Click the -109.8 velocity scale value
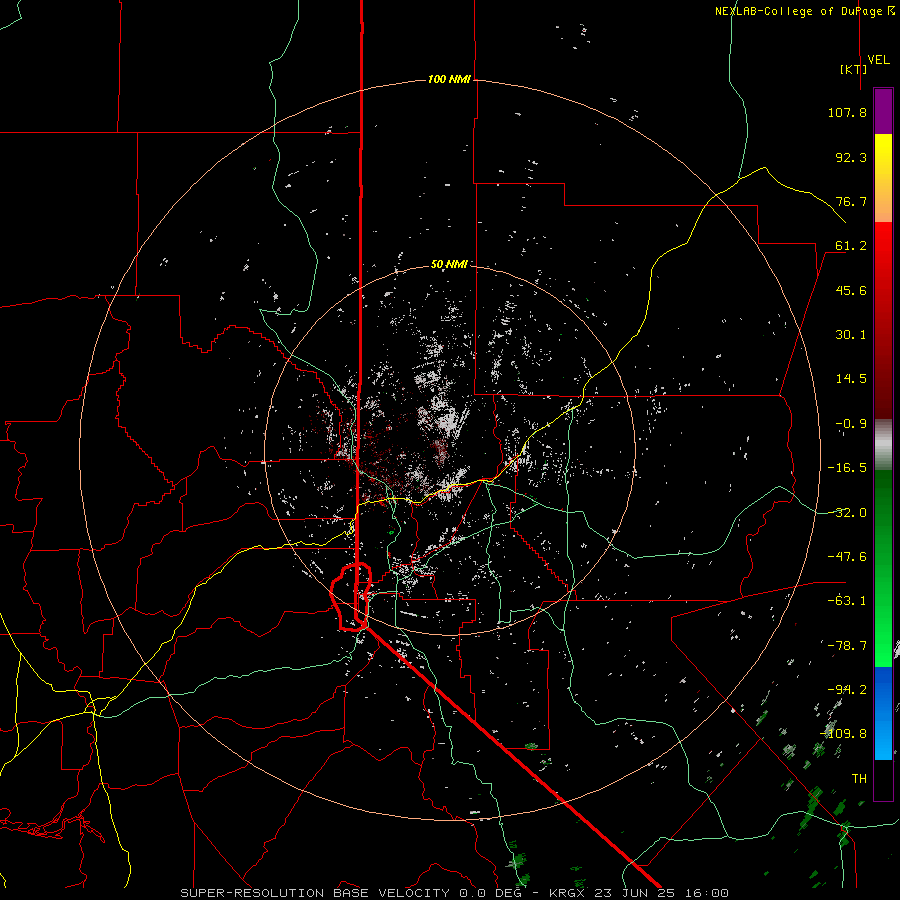Image resolution: width=900 pixels, height=900 pixels. click(x=844, y=734)
